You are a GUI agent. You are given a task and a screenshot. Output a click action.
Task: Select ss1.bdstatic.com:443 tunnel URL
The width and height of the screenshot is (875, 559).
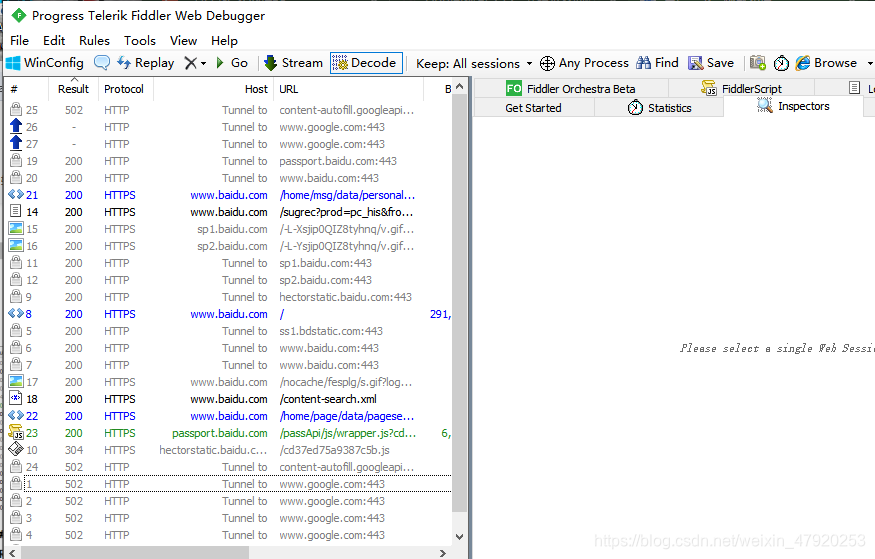point(331,331)
